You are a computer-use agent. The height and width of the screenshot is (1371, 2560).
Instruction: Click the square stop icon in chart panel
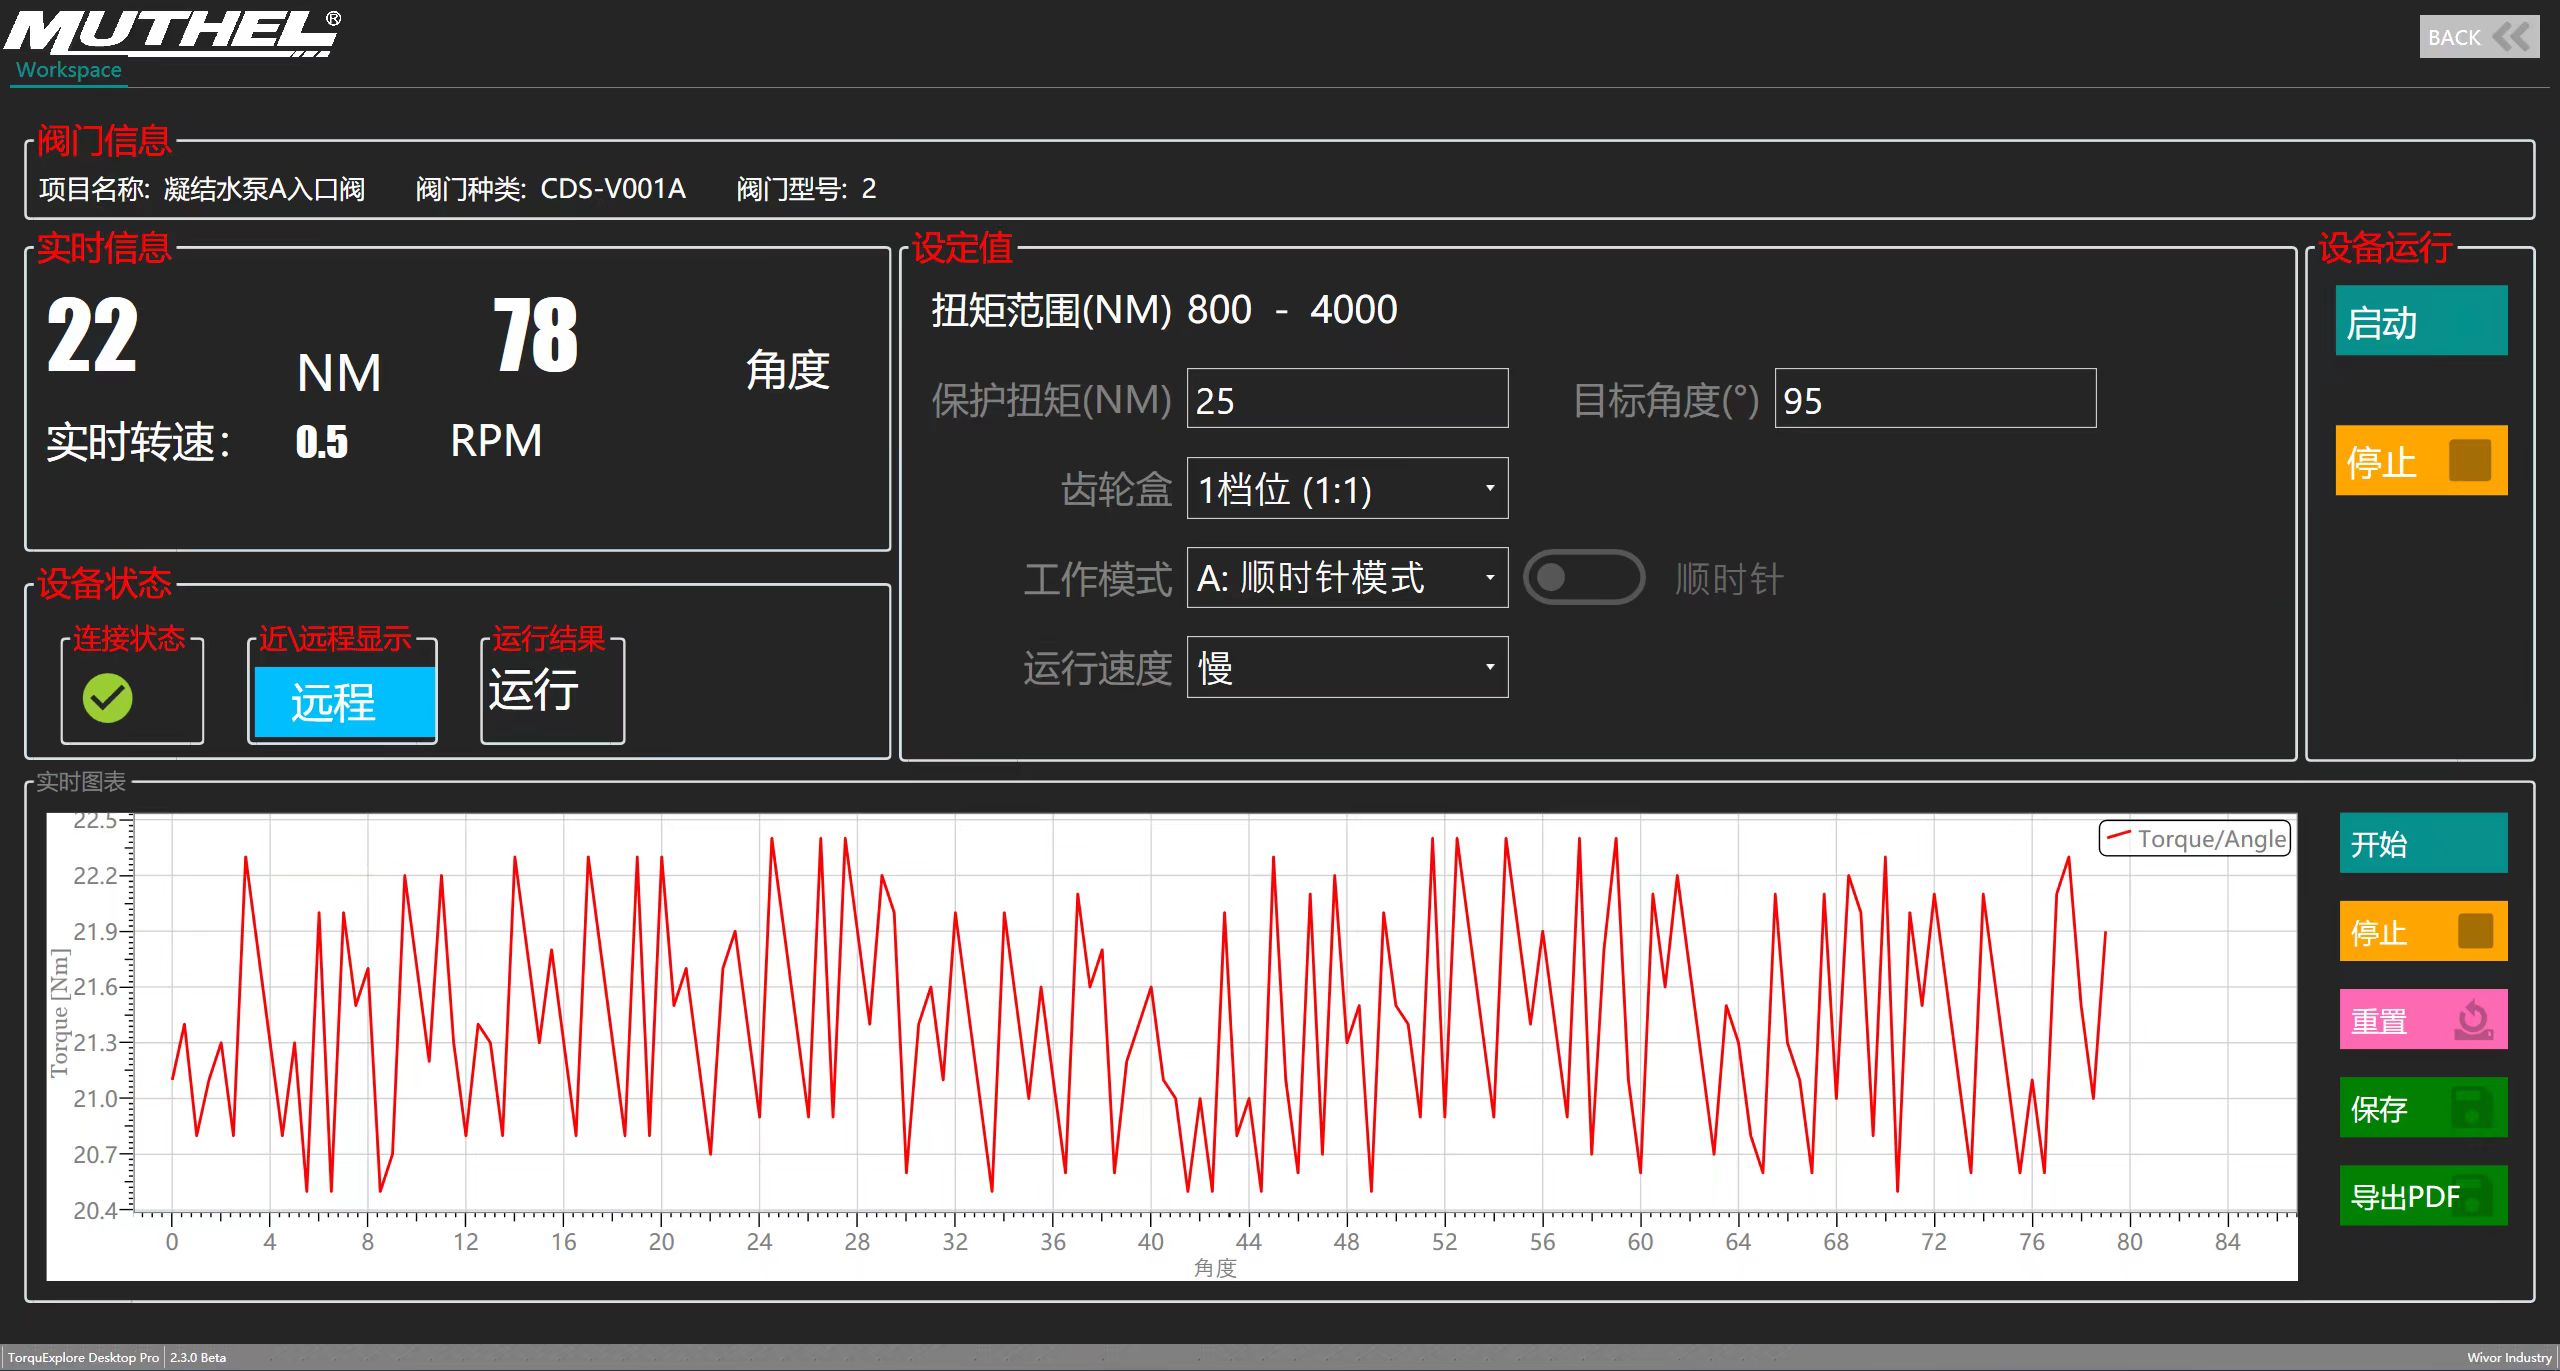tap(2475, 931)
